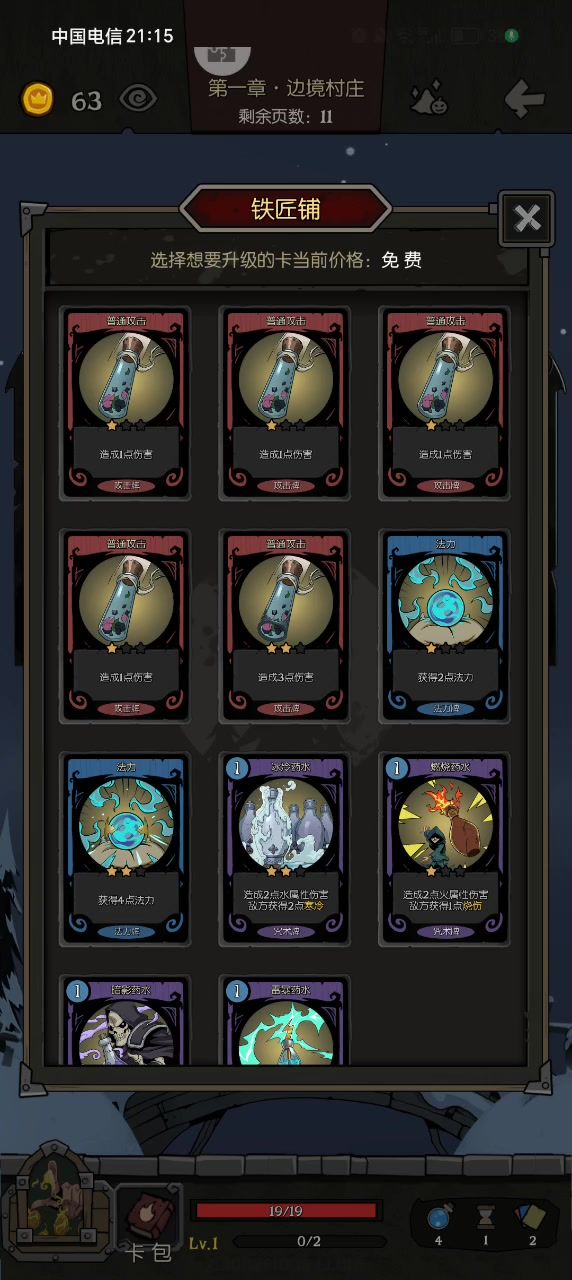Viewport: 572px width, 1280px height.
Task: Pick the 雷暴药水 lightning potion card
Action: click(285, 1022)
